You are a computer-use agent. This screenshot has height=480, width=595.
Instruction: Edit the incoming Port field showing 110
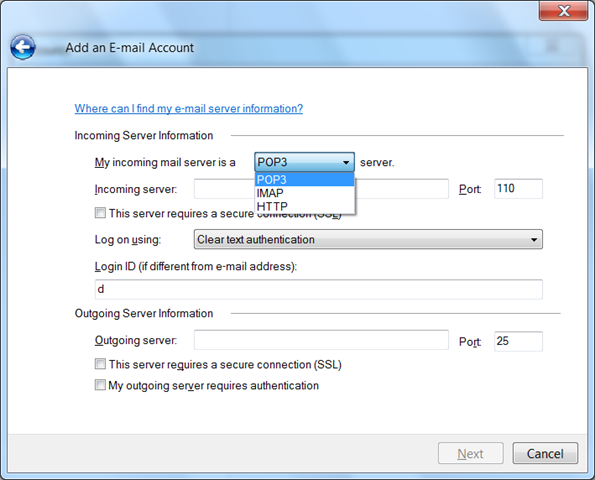pyautogui.click(x=518, y=189)
